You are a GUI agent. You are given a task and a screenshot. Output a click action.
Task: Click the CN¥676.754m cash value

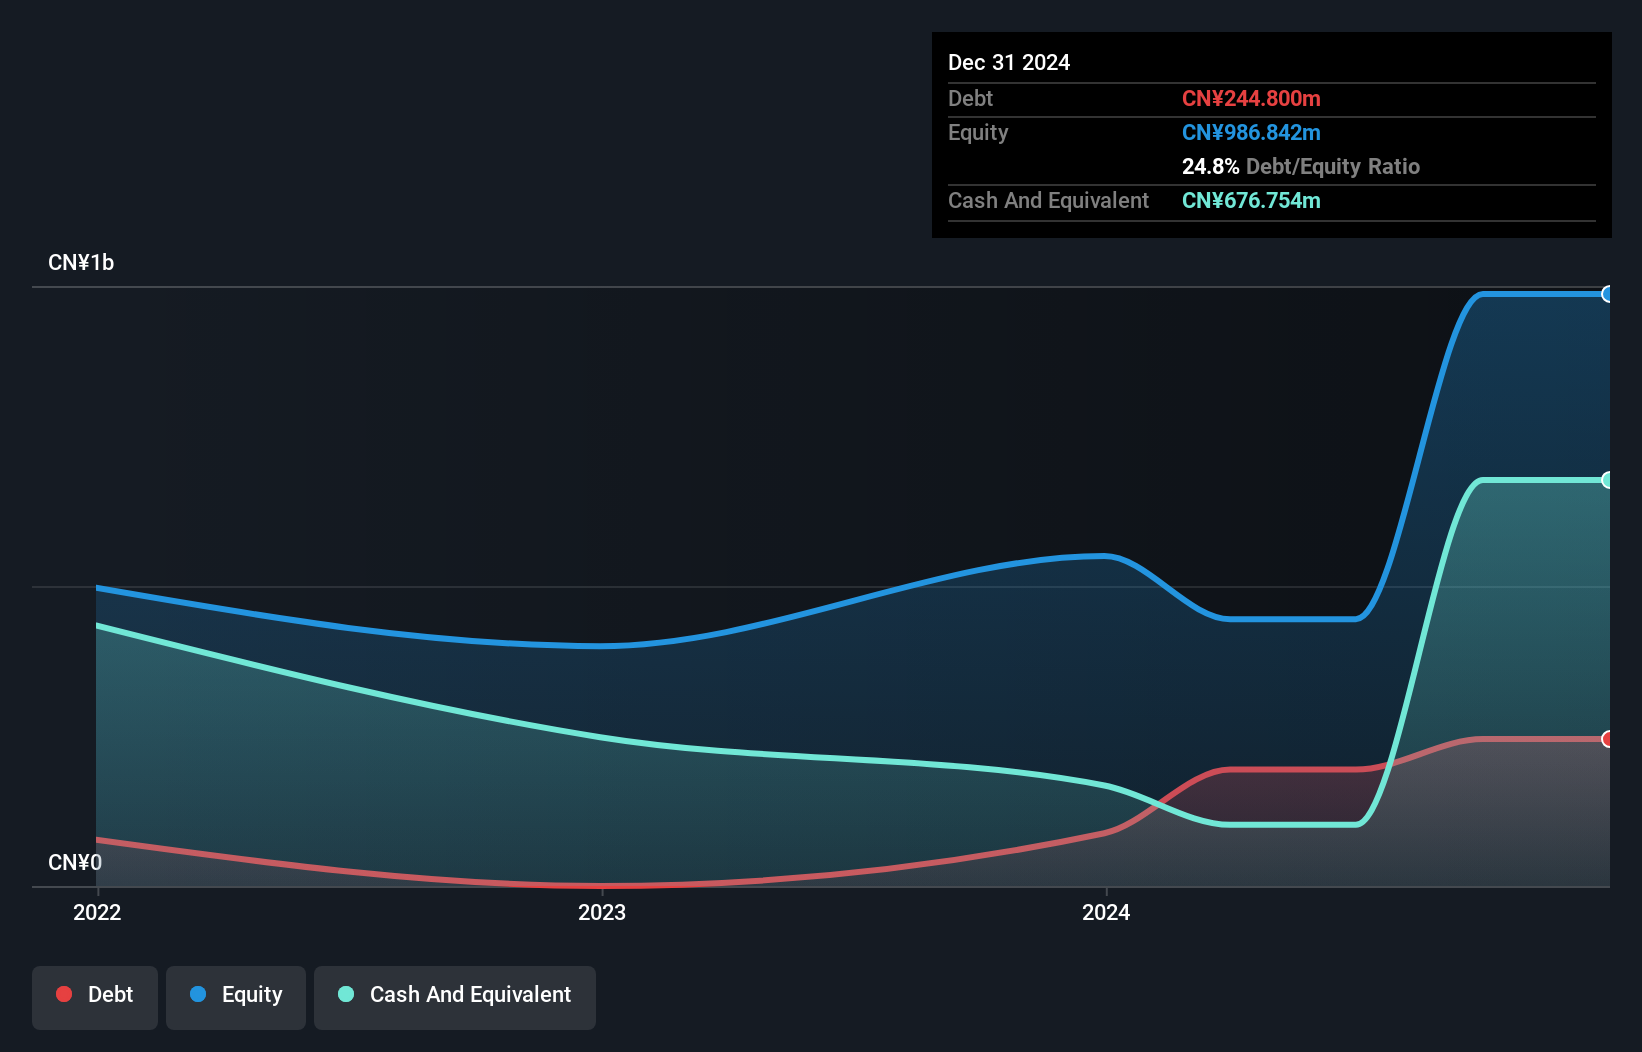click(1251, 201)
